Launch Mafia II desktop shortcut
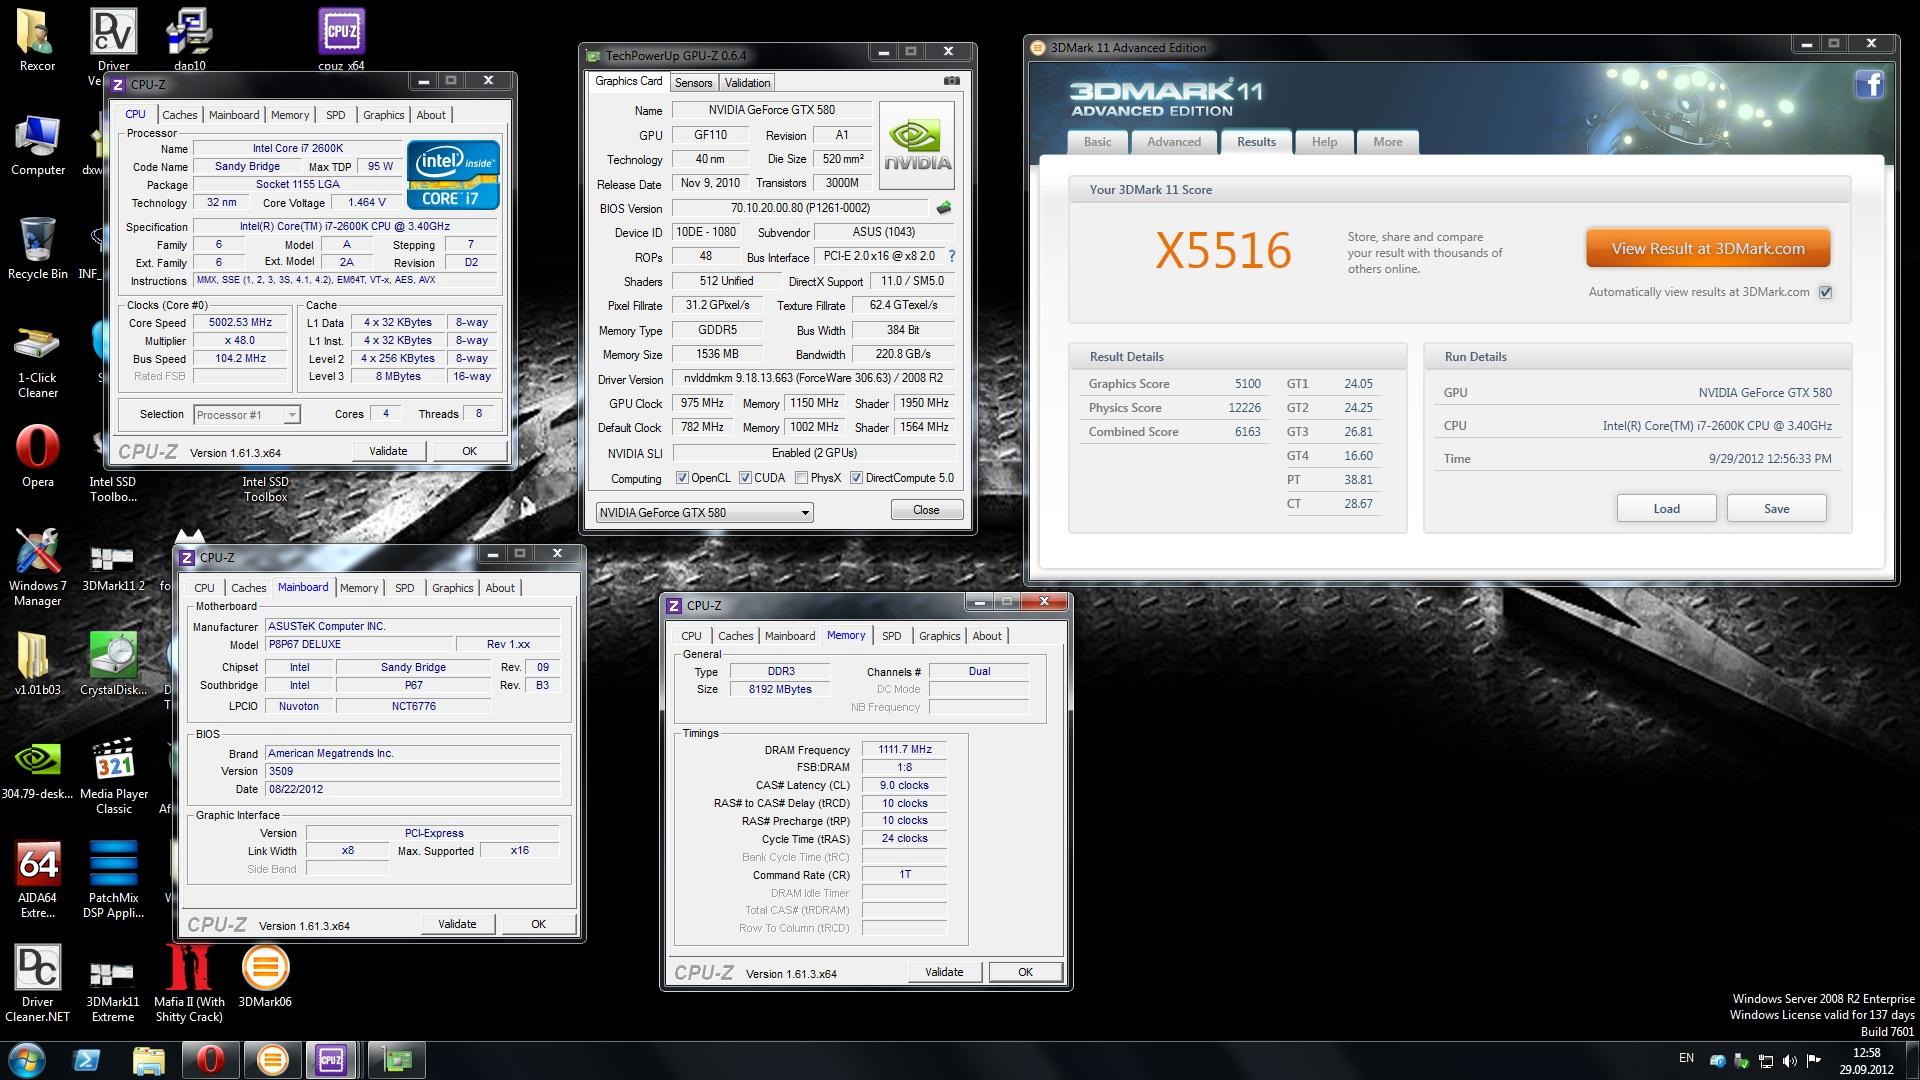Image resolution: width=1920 pixels, height=1080 pixels. (x=189, y=984)
